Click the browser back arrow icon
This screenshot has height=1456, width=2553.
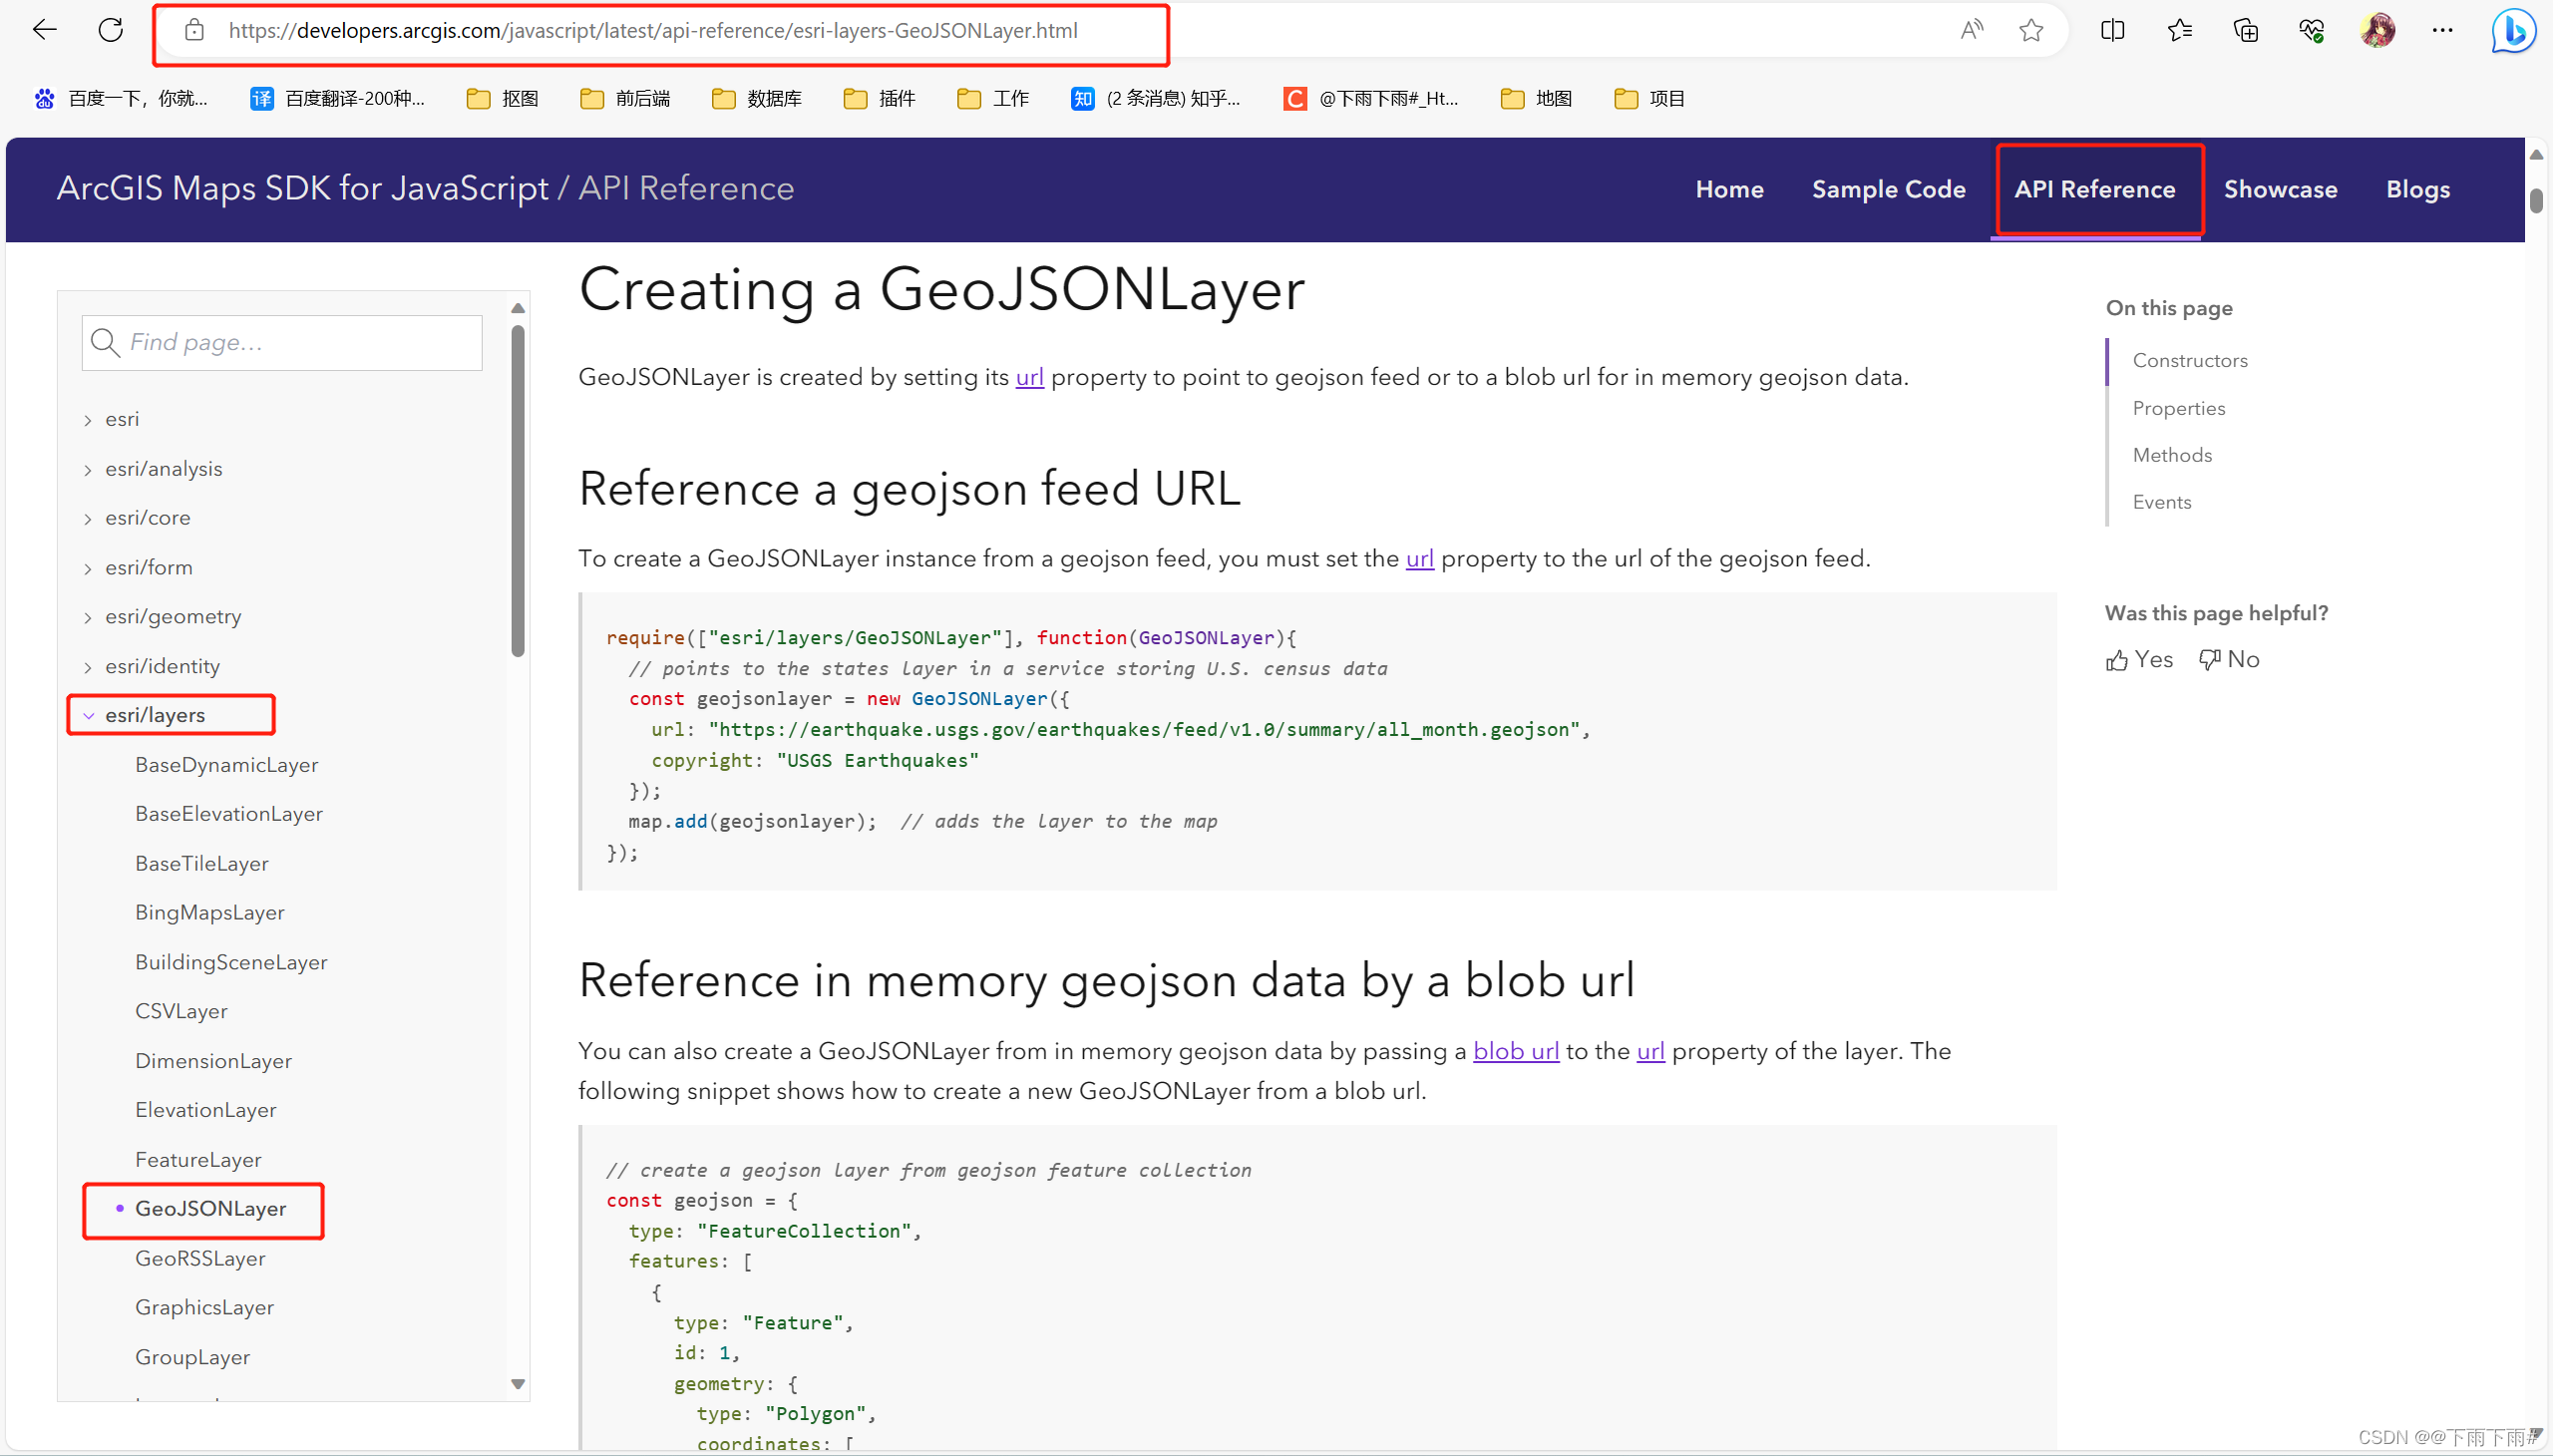(46, 30)
